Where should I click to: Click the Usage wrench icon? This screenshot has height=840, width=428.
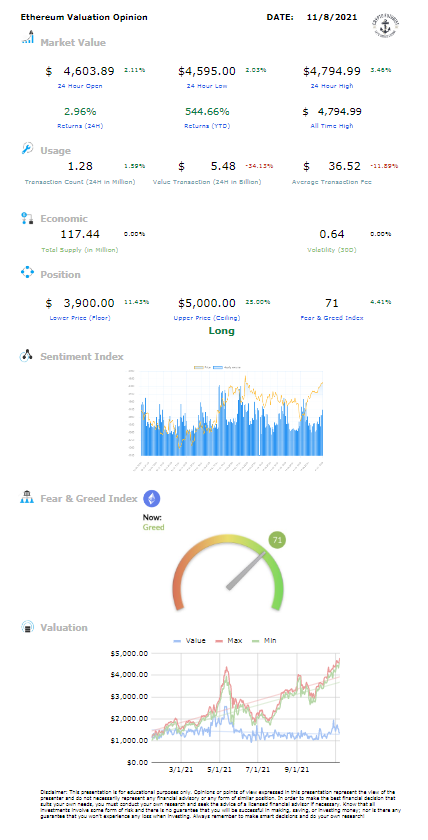(28, 148)
